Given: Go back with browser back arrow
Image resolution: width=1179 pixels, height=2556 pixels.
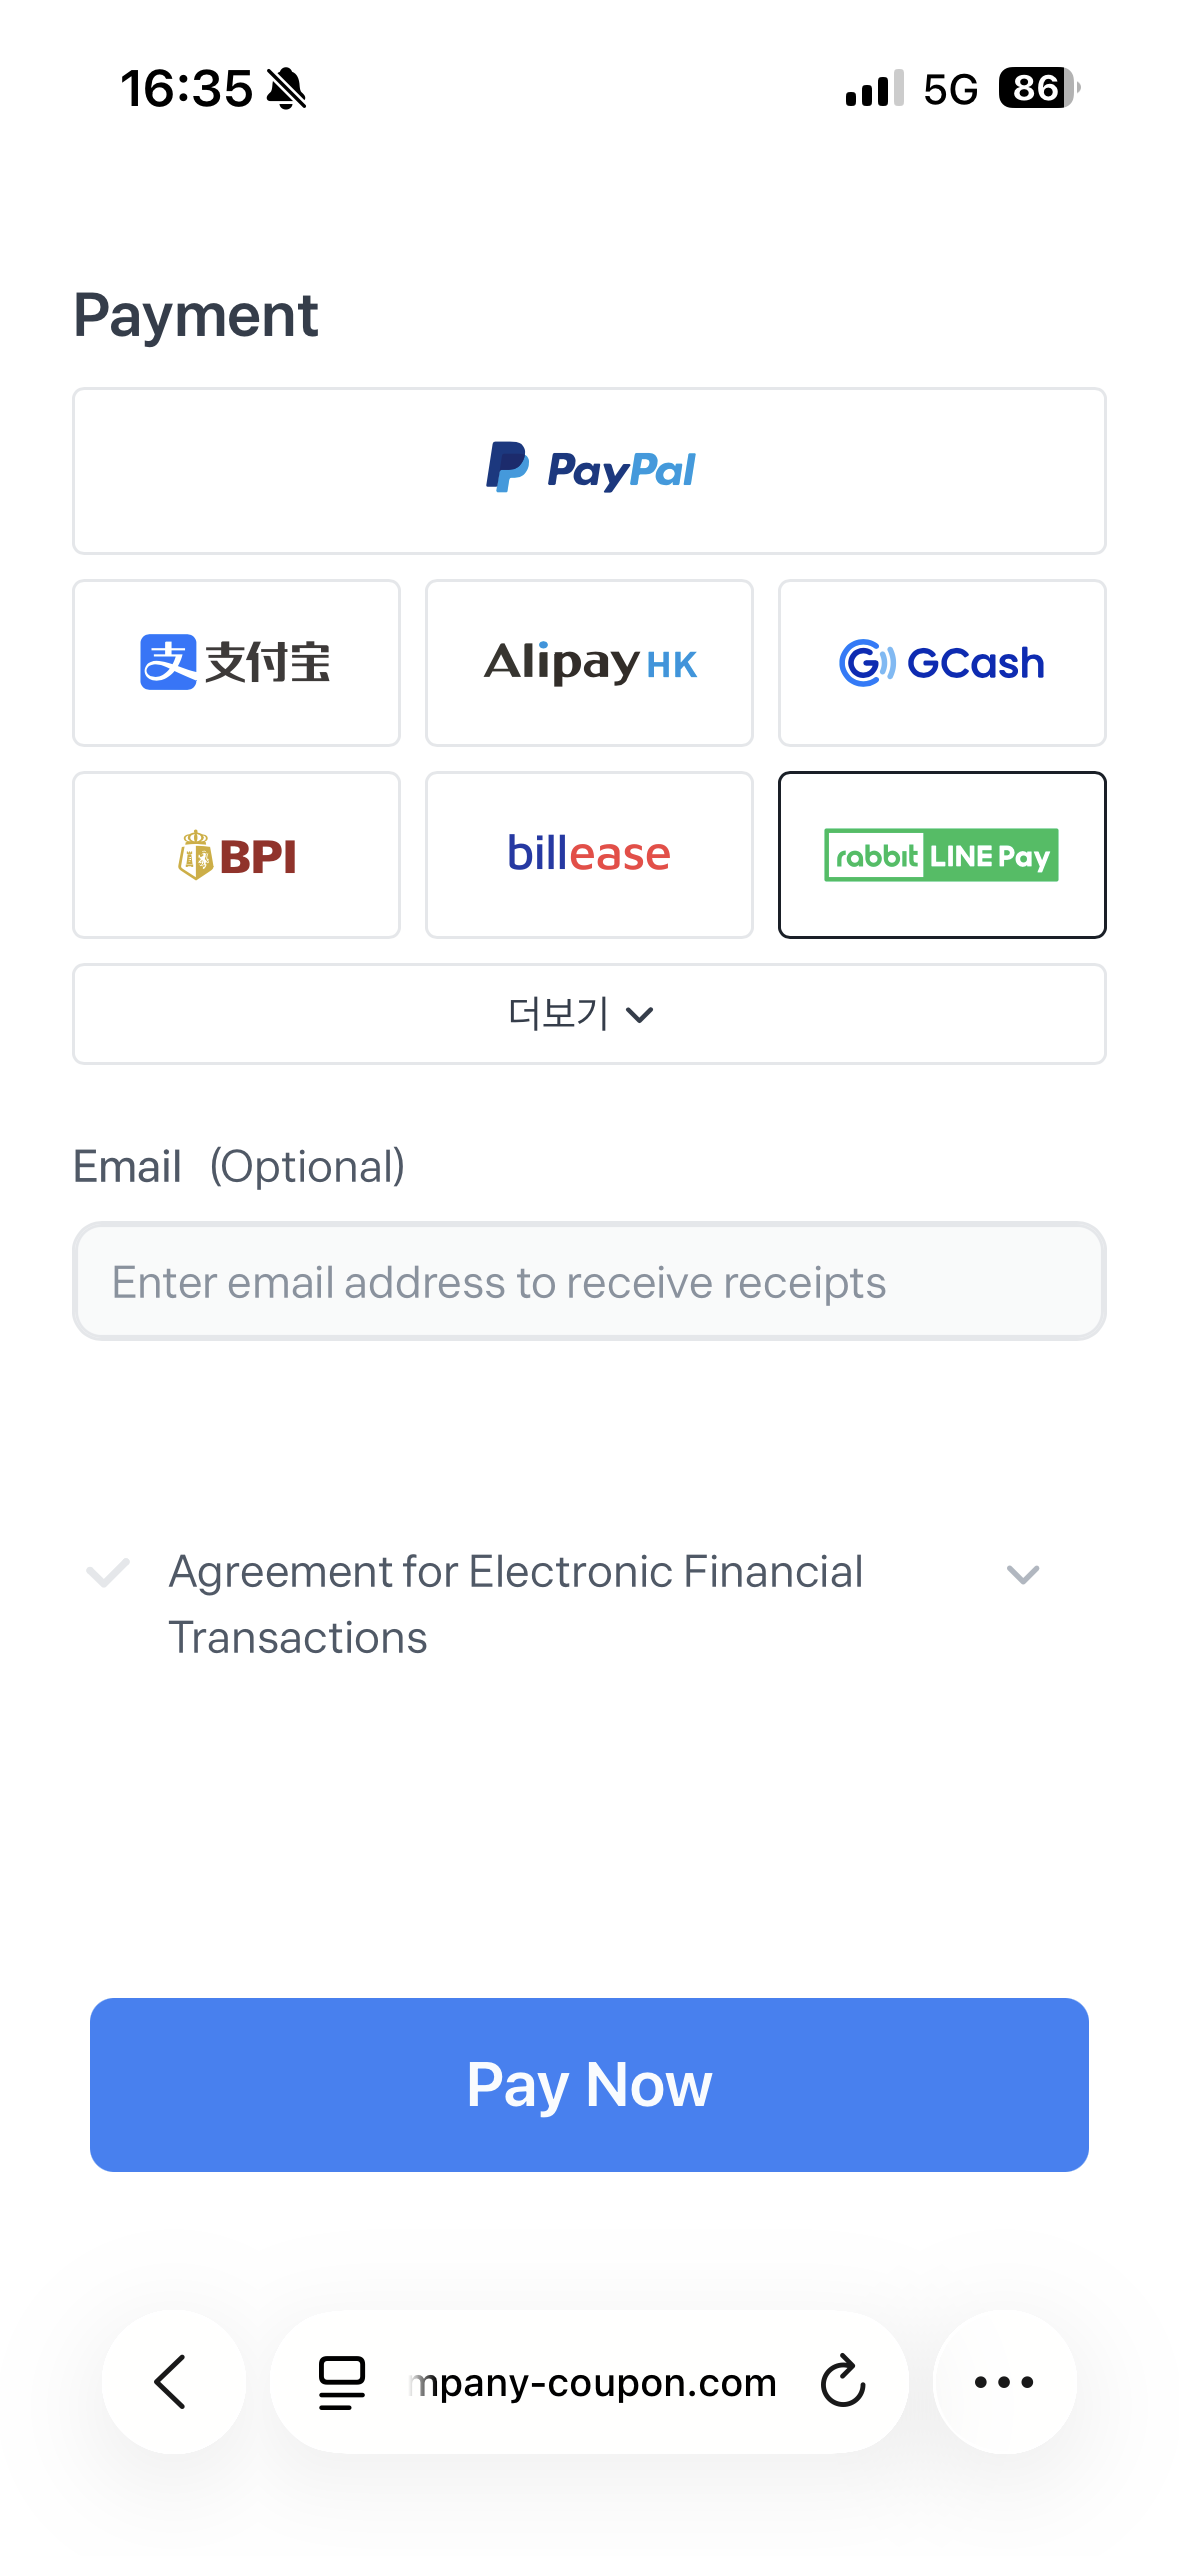Looking at the screenshot, I should tap(173, 2381).
